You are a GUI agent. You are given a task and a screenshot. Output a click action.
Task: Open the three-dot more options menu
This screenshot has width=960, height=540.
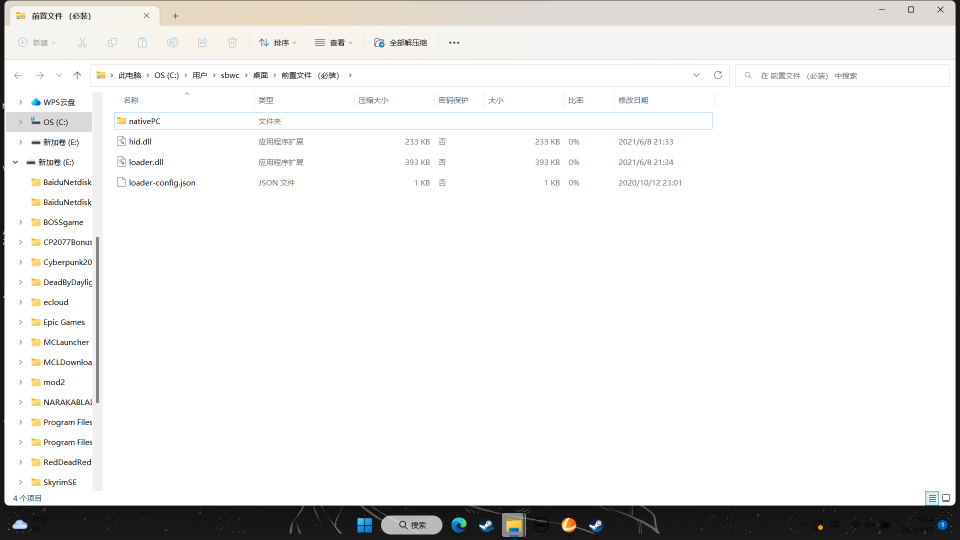[454, 43]
